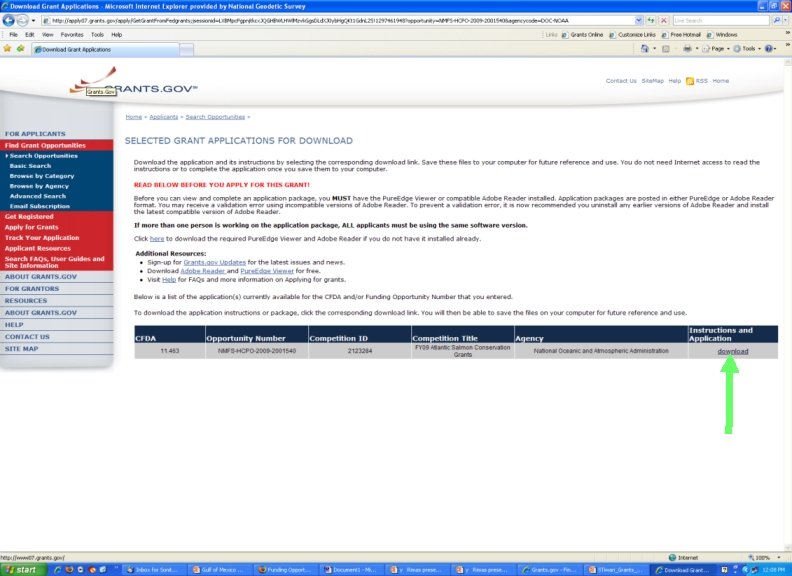The image size is (792, 576).
Task: Open the View menu
Action: pos(47,35)
